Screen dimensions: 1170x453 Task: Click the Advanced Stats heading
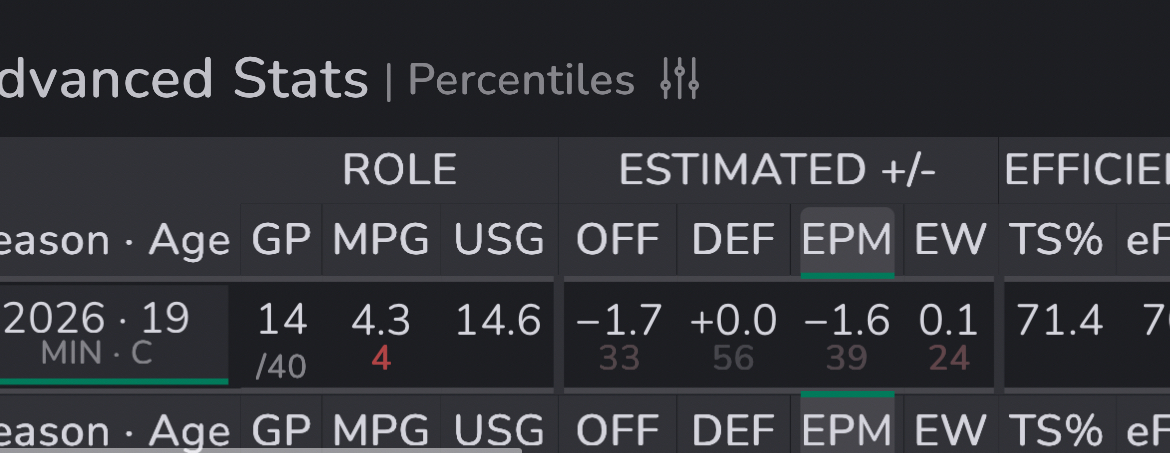184,79
